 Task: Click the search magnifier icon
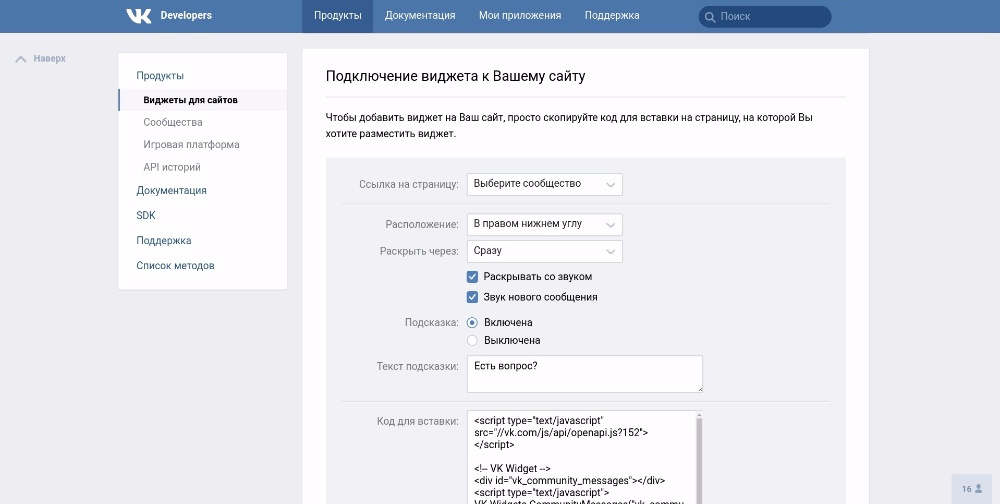coord(710,17)
